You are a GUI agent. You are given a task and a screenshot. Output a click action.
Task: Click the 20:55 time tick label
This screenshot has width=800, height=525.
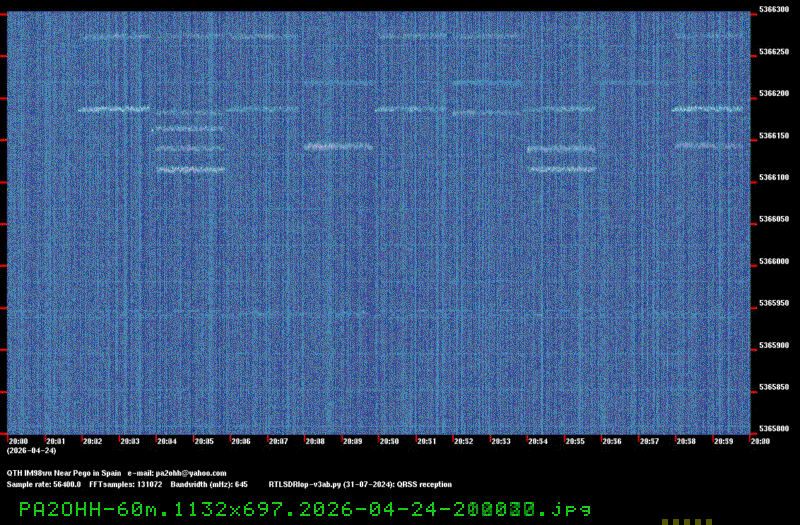574,441
